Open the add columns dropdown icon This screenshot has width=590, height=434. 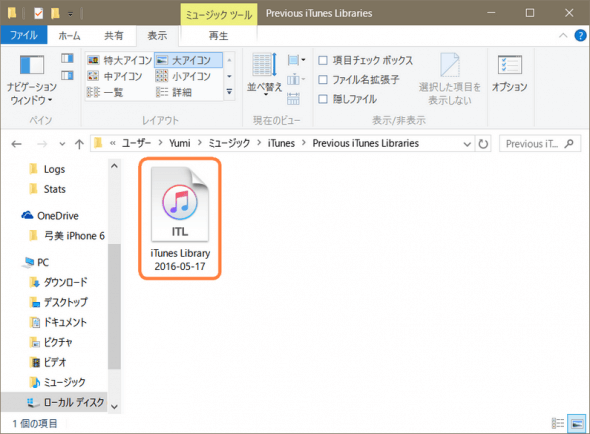coord(296,79)
